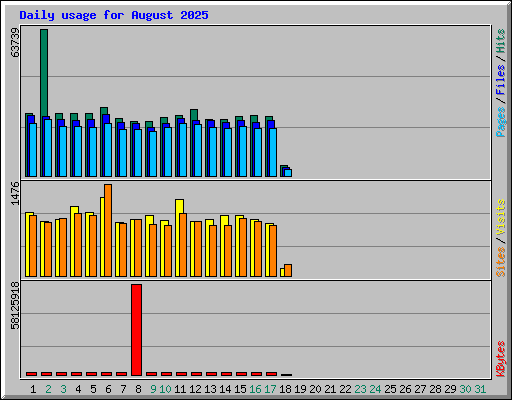Click day label 31 on the x-axis

[480, 389]
